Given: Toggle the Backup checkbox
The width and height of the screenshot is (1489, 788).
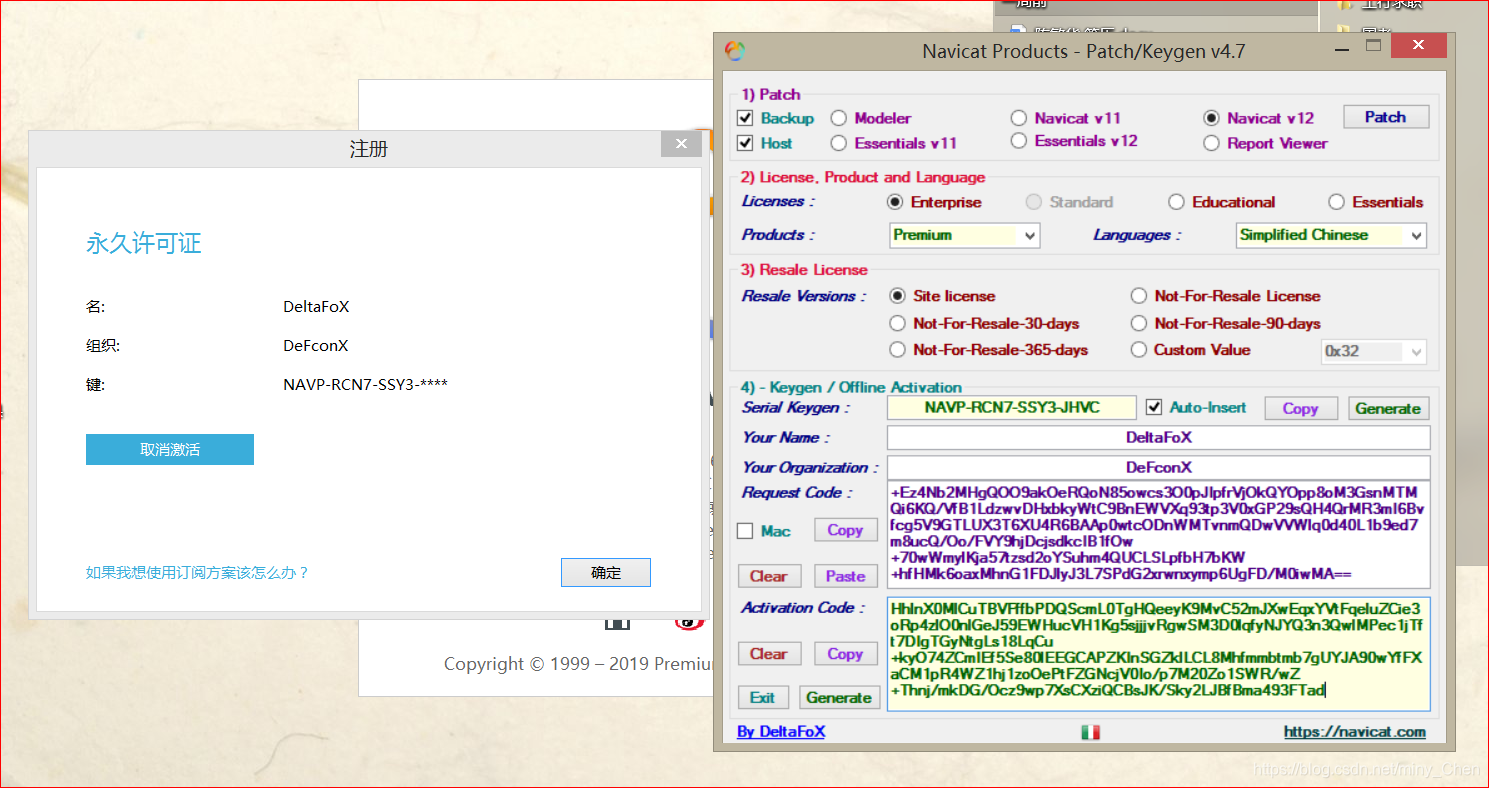Looking at the screenshot, I should 745,118.
